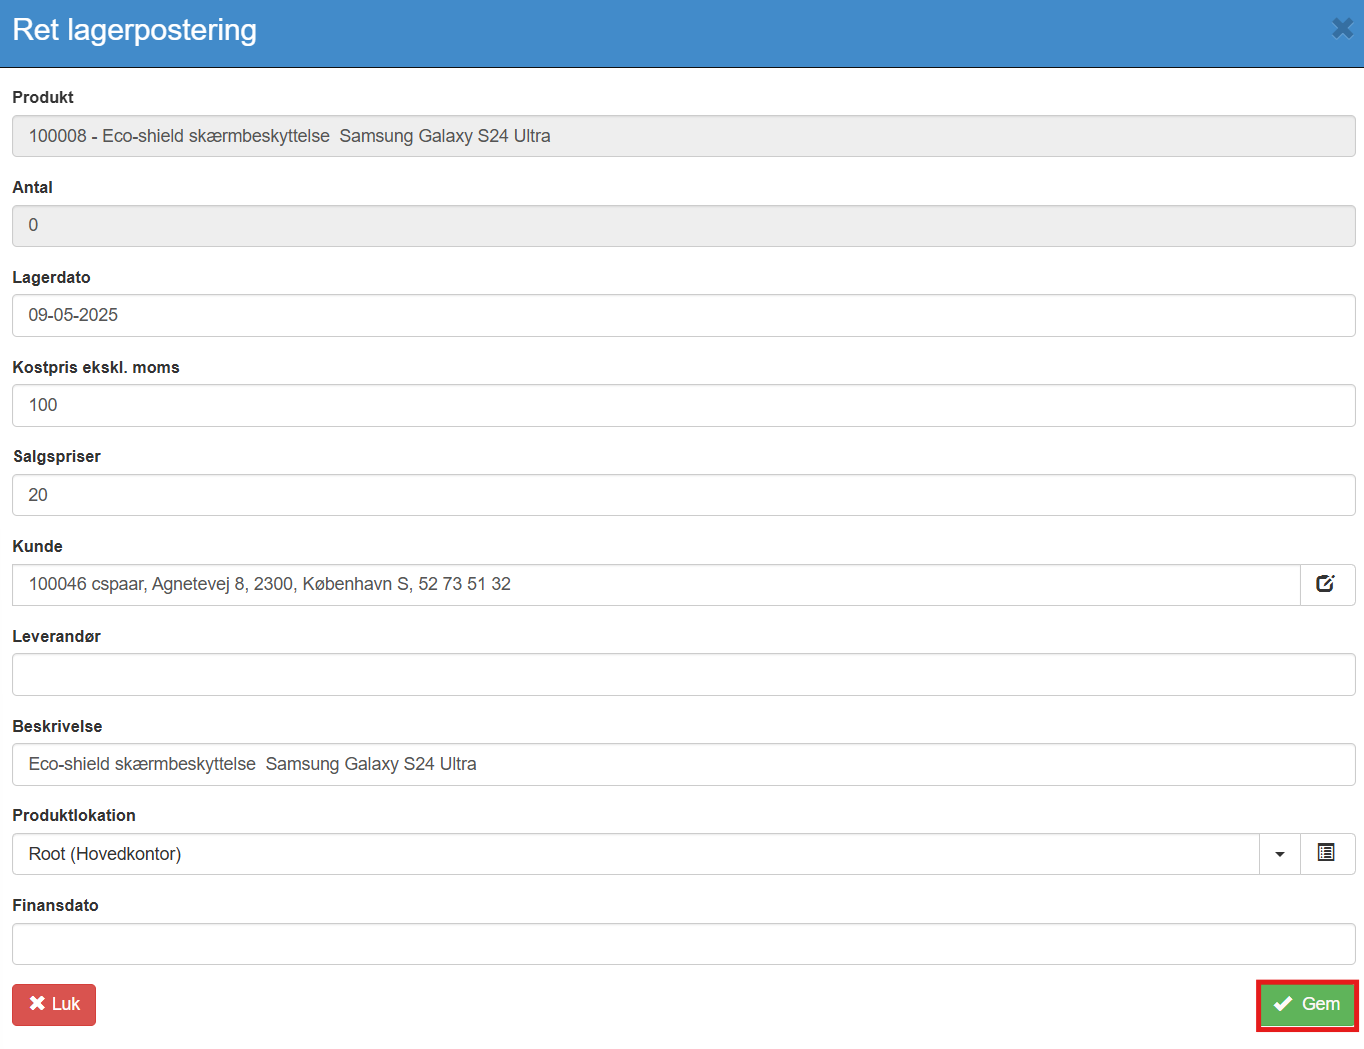
Task: Focus the empty Finansdato field
Action: coord(684,944)
